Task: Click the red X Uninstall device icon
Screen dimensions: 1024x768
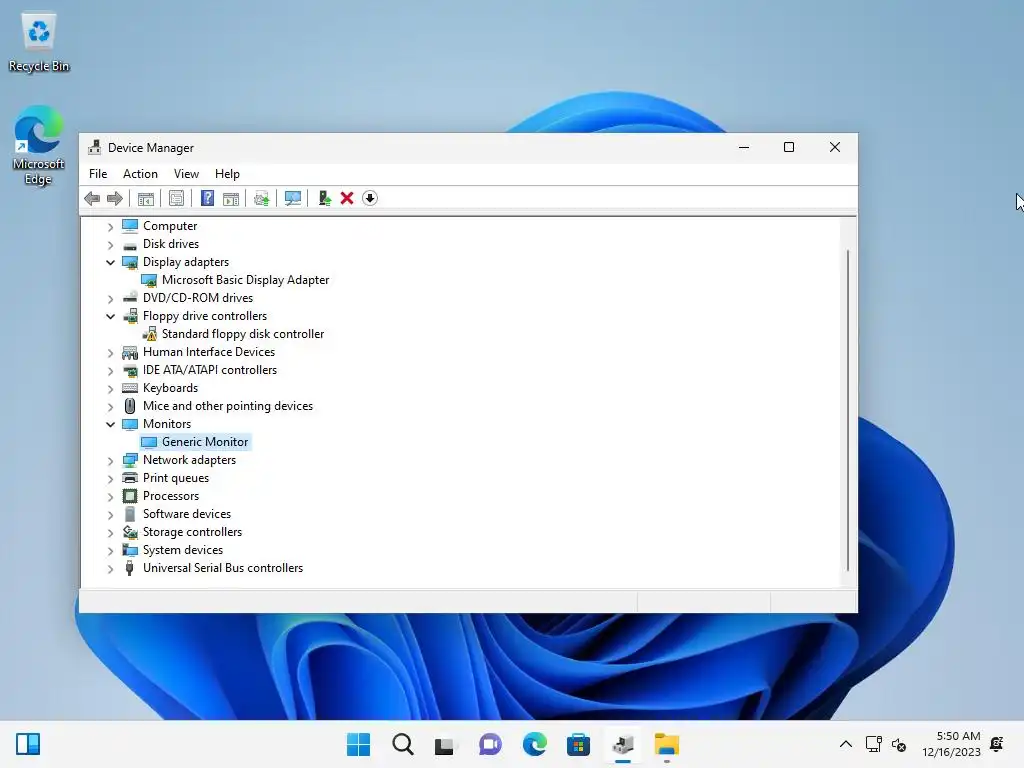Action: click(x=347, y=199)
